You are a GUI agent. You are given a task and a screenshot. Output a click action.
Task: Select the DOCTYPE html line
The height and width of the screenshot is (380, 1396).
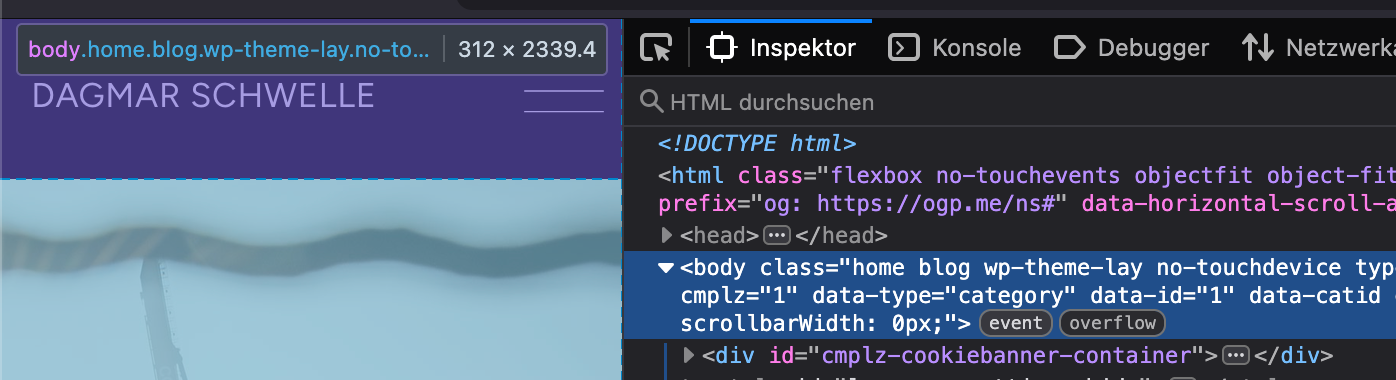click(x=756, y=143)
